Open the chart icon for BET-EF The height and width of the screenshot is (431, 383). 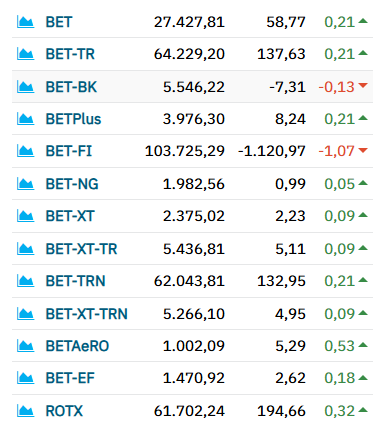point(25,378)
